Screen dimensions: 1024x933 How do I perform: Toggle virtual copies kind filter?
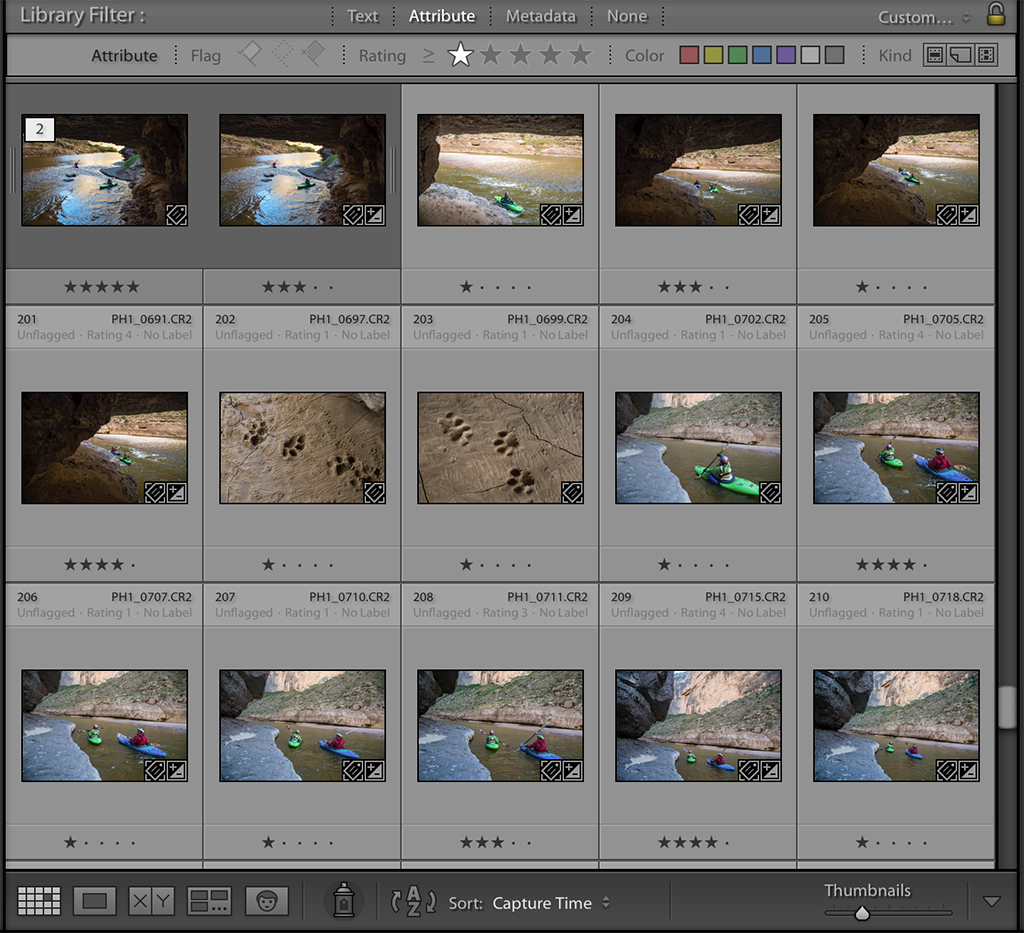click(960, 55)
